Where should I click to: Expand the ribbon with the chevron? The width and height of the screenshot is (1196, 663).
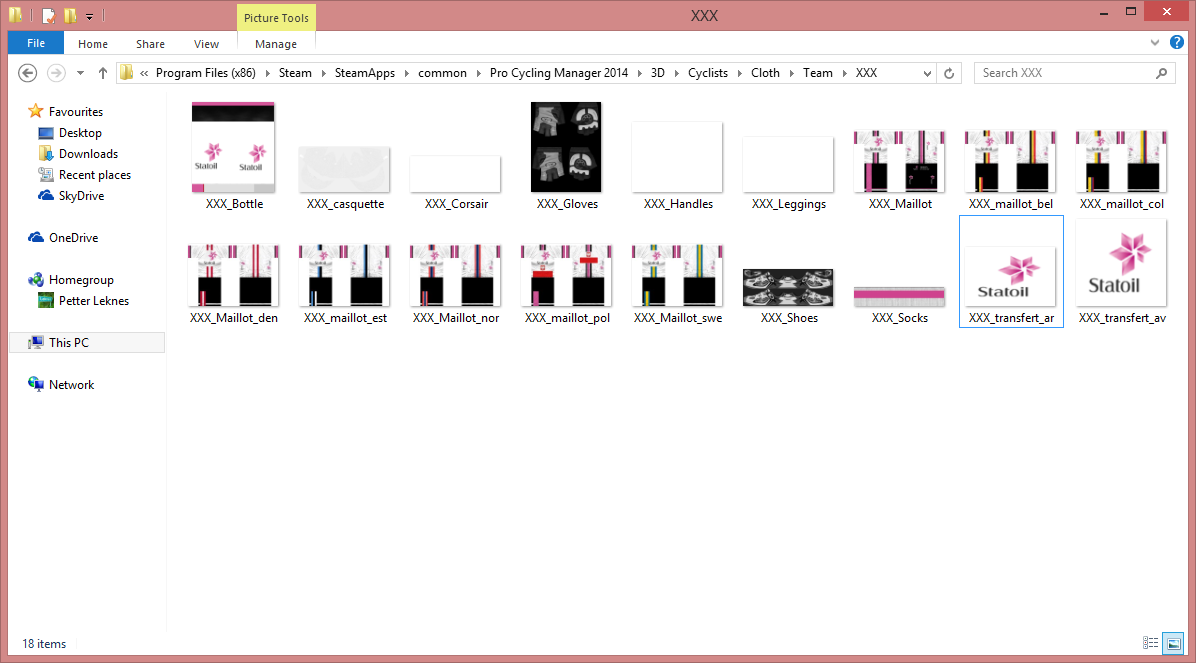1157,43
